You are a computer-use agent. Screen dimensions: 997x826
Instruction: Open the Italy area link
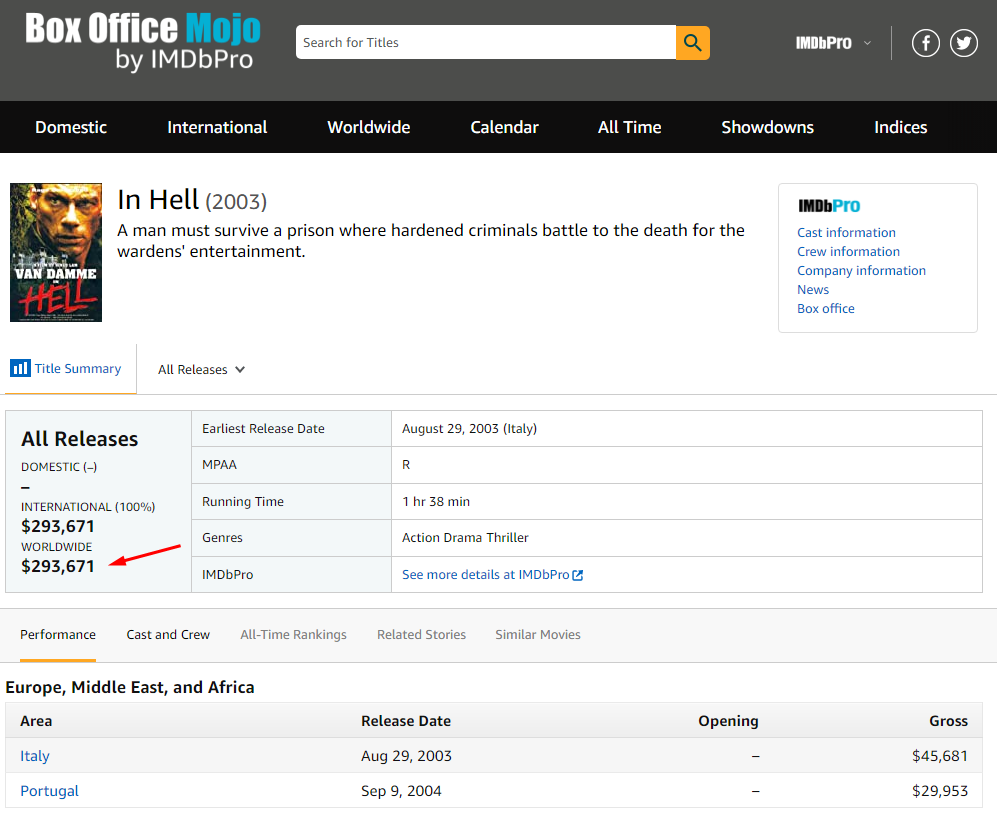35,756
